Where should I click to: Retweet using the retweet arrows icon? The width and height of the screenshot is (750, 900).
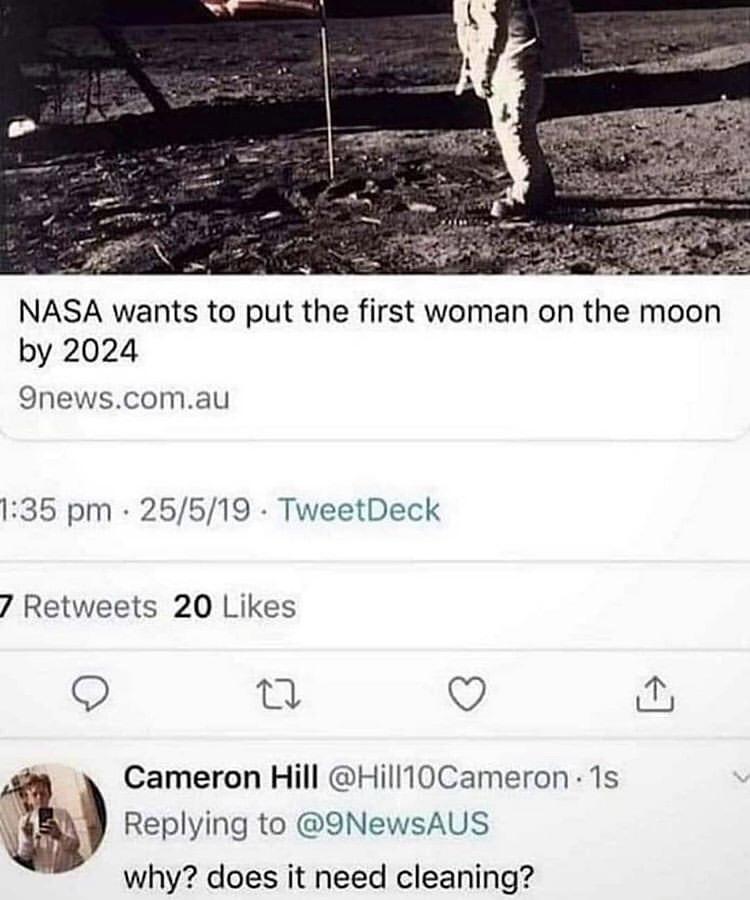(278, 695)
